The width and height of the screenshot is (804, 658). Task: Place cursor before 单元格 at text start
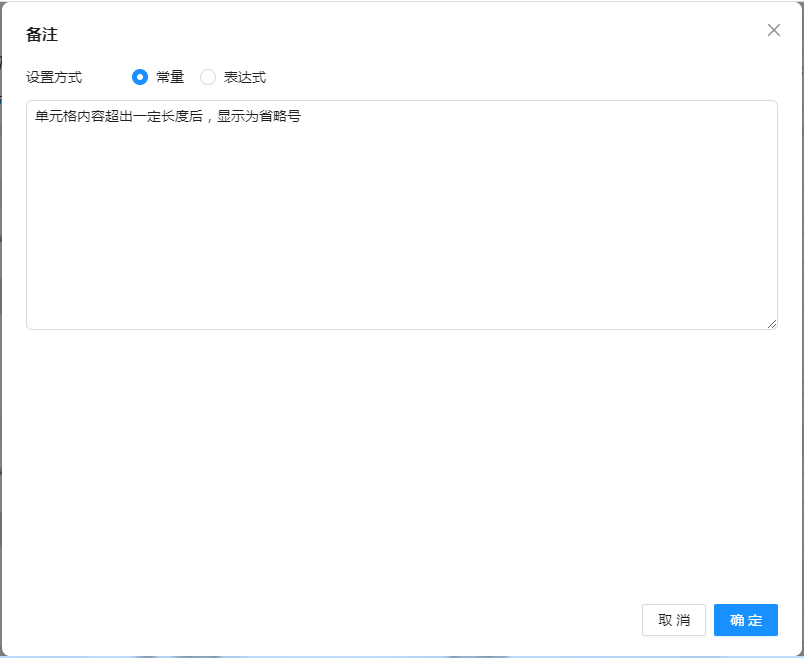35,116
